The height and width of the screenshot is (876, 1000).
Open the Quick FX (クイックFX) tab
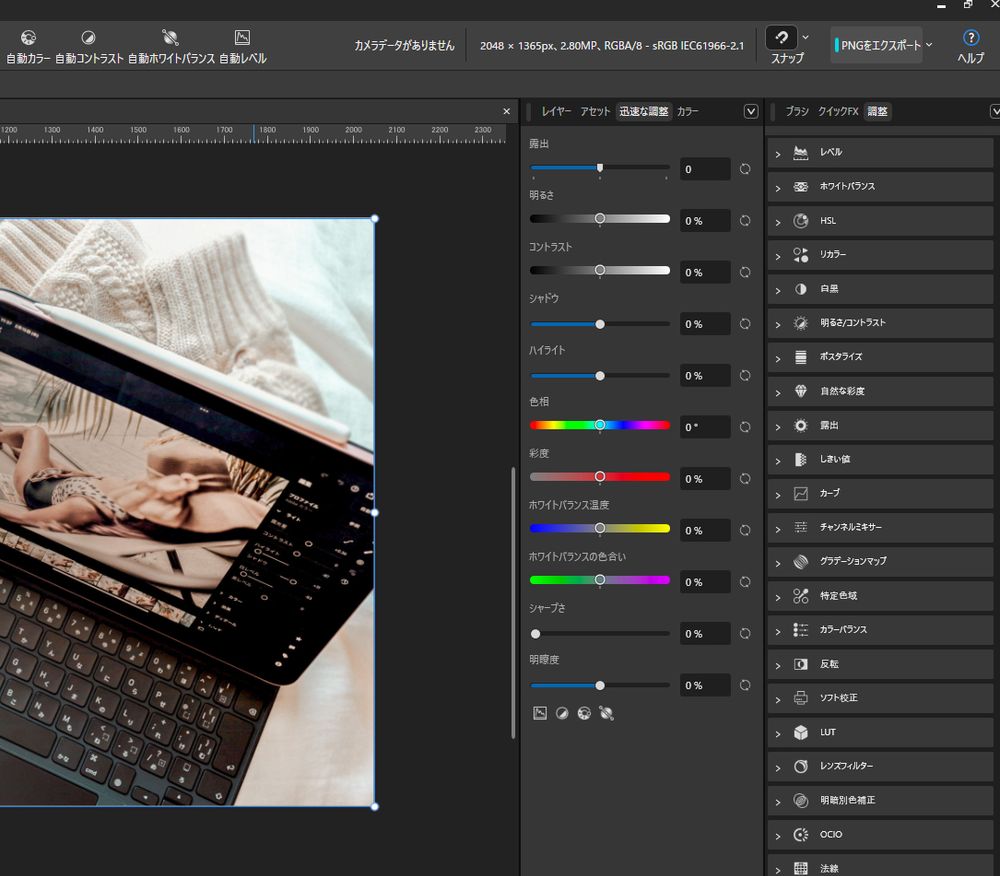click(x=838, y=112)
